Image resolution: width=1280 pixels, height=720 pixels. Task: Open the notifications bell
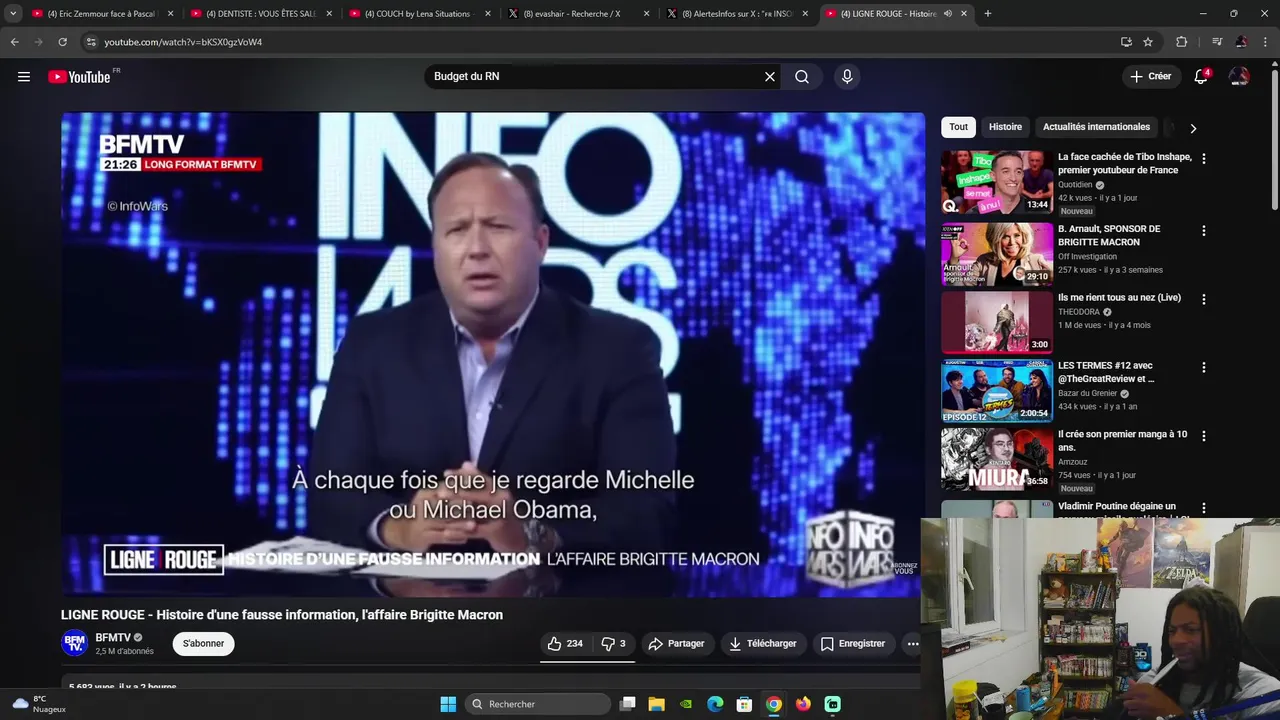tap(1201, 77)
